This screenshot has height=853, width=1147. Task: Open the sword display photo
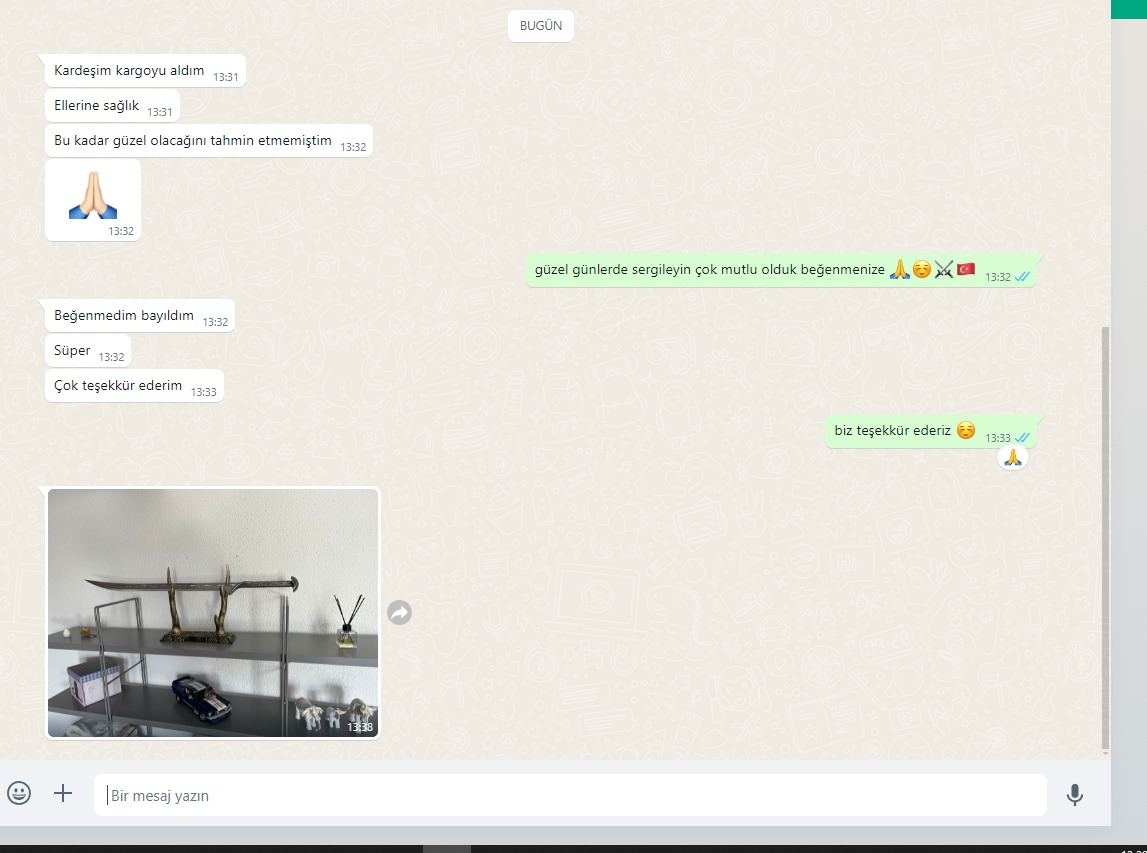click(x=213, y=612)
